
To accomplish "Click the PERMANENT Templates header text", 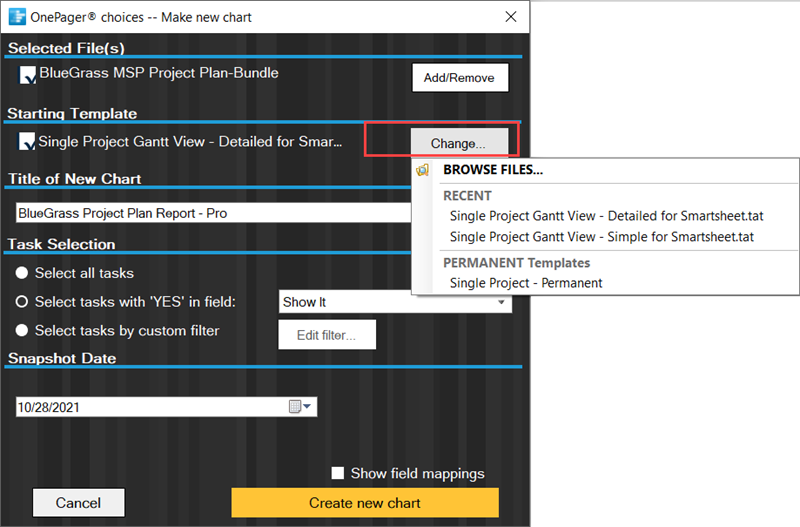I will click(516, 263).
